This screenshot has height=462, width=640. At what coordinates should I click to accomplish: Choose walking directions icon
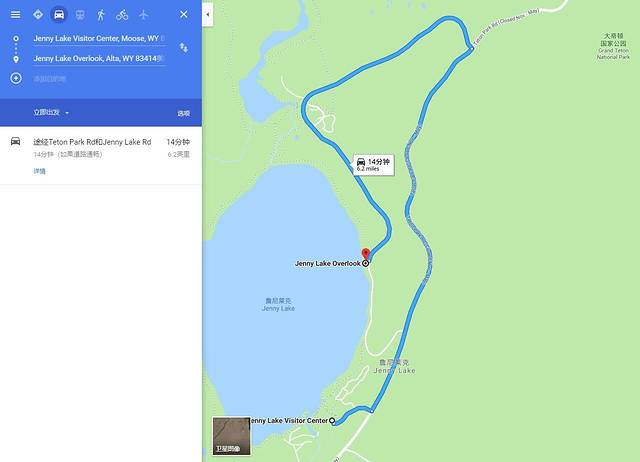click(101, 15)
